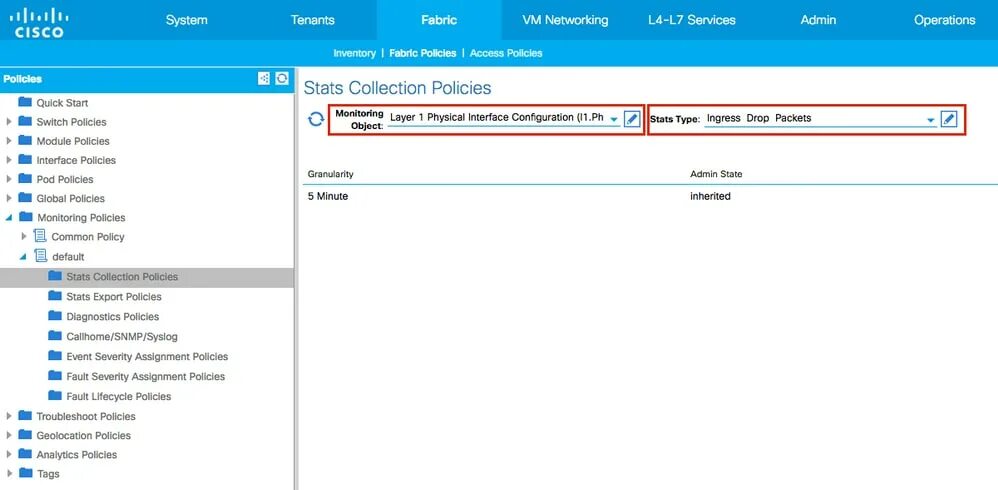Select Diagnostics Policies tree item
The height and width of the screenshot is (490, 998).
click(x=113, y=316)
